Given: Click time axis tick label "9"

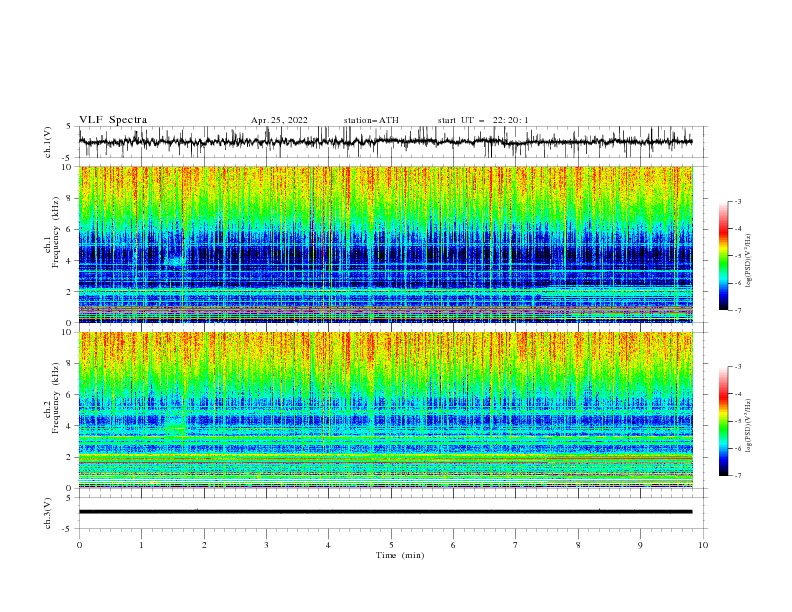Looking at the screenshot, I should [640, 545].
